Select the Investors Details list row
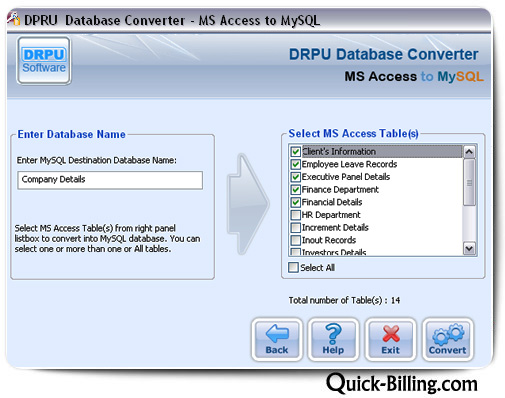The width and height of the screenshot is (505, 398). [376, 252]
